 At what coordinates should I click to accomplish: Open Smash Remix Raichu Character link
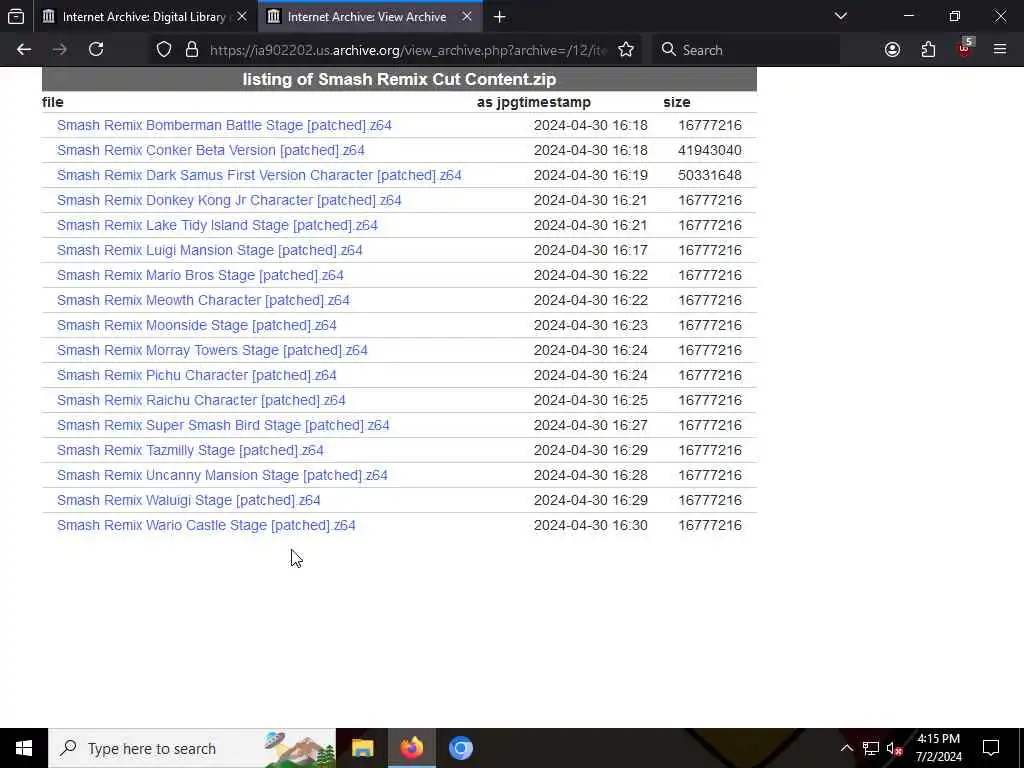(201, 400)
